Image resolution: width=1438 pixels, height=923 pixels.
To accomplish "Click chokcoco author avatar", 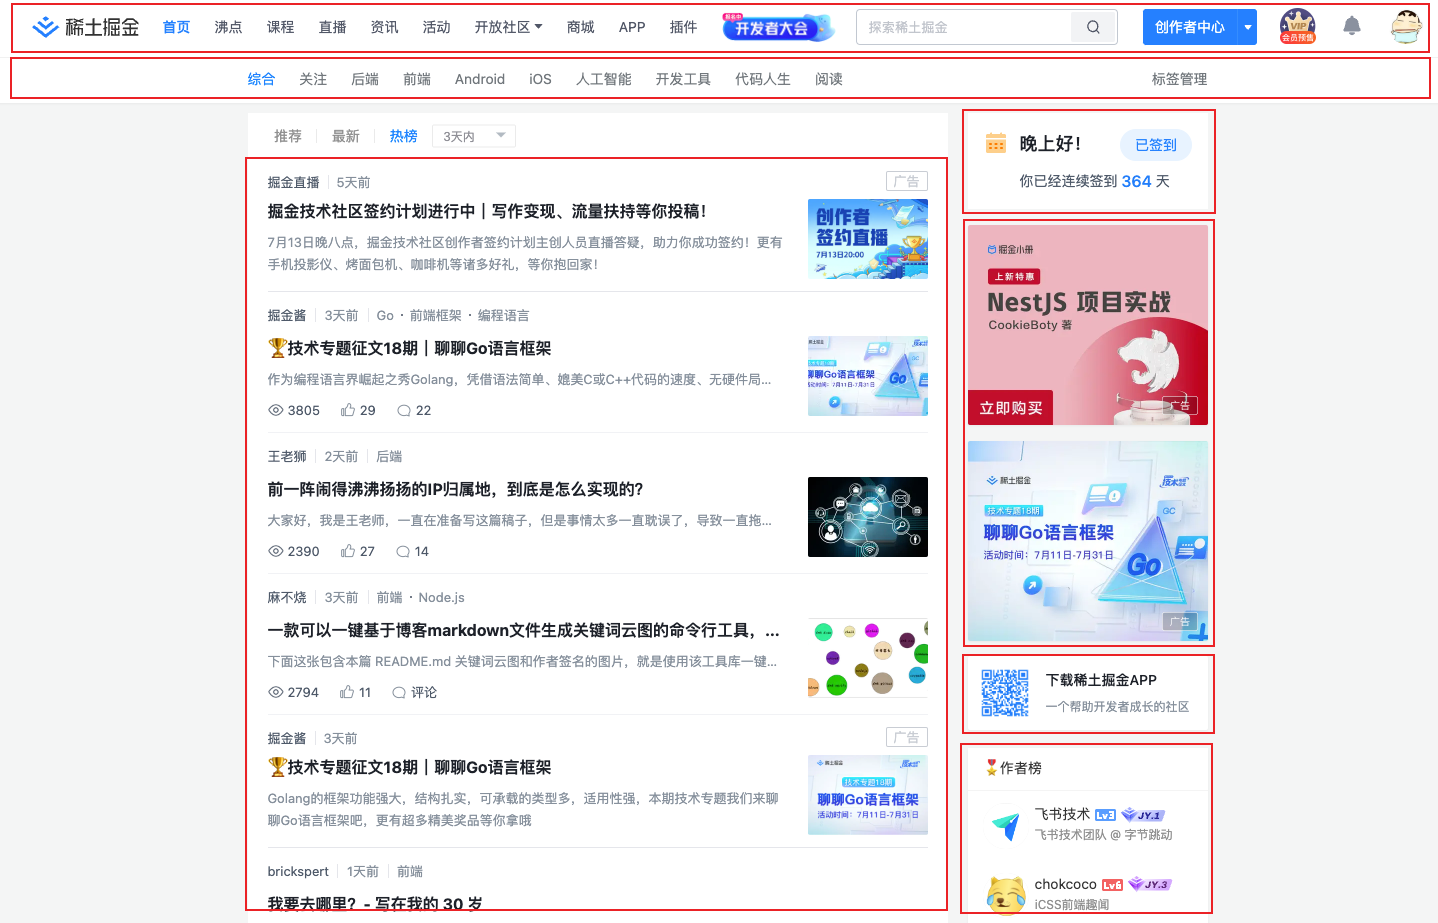I will point(1005,894).
